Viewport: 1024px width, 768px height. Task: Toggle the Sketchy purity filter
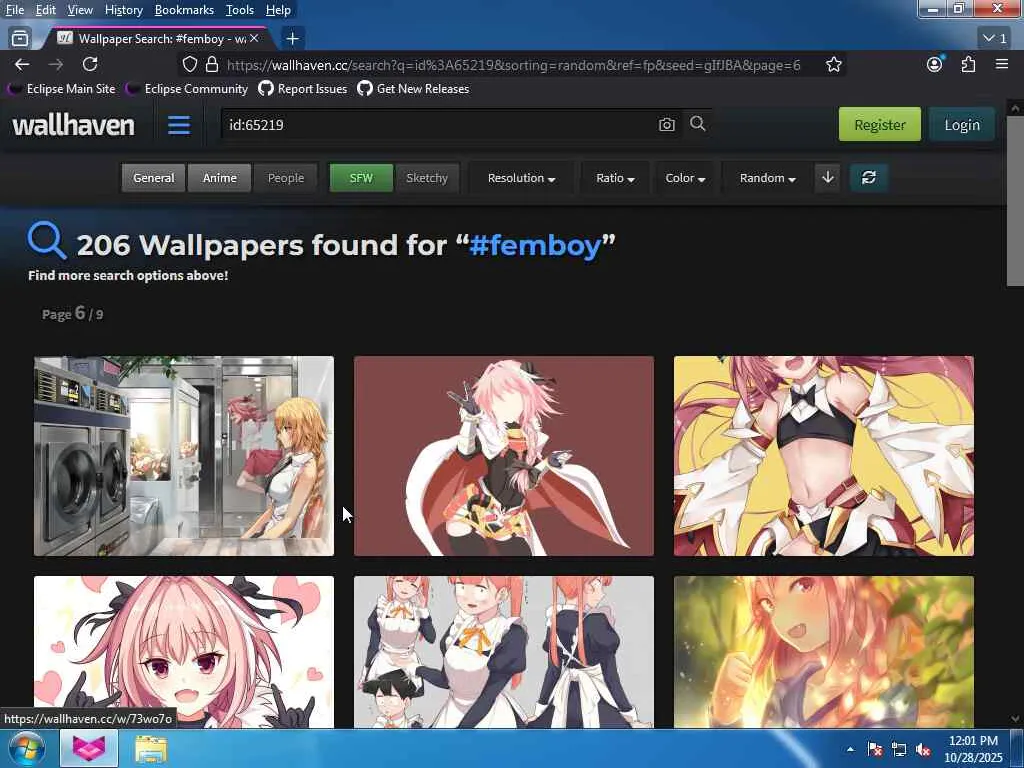(427, 178)
